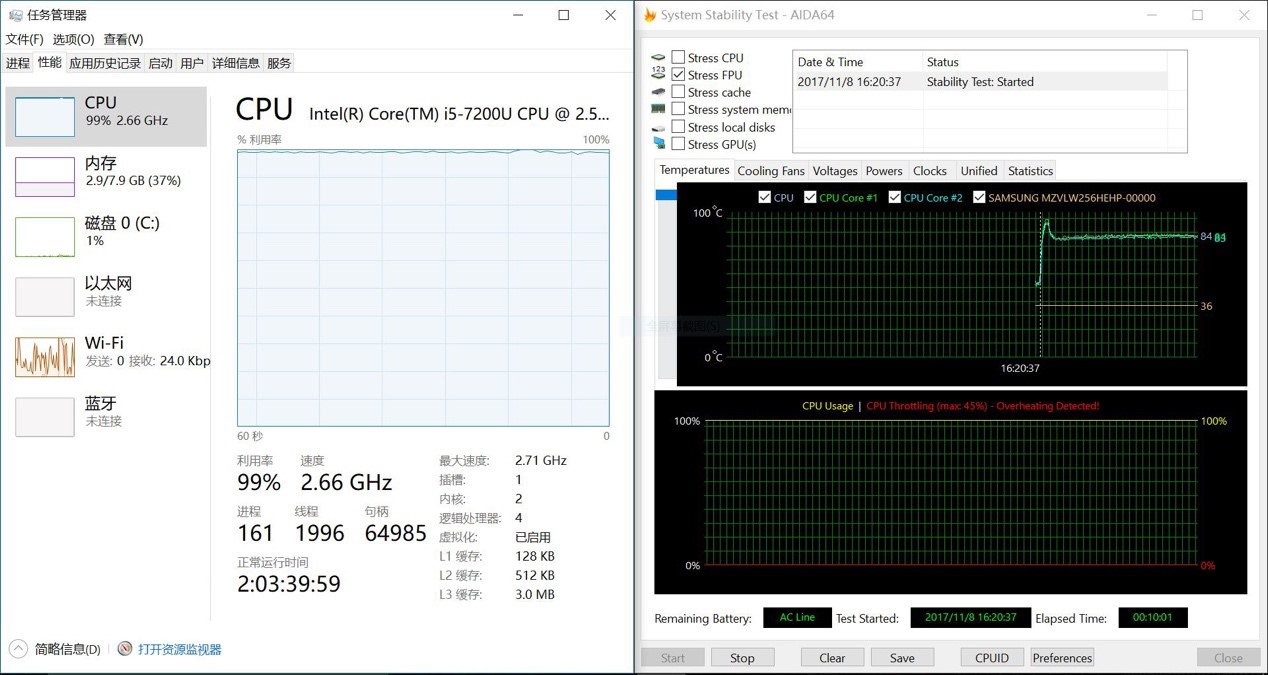Select the 磁盘 0 (C:) thumbnail

[x=45, y=237]
